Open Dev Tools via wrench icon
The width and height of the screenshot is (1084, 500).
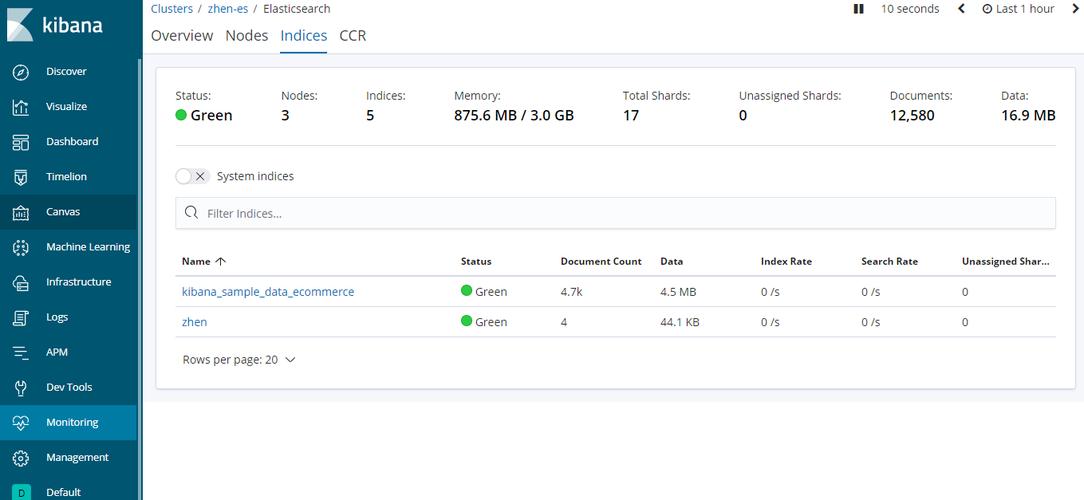click(x=21, y=388)
